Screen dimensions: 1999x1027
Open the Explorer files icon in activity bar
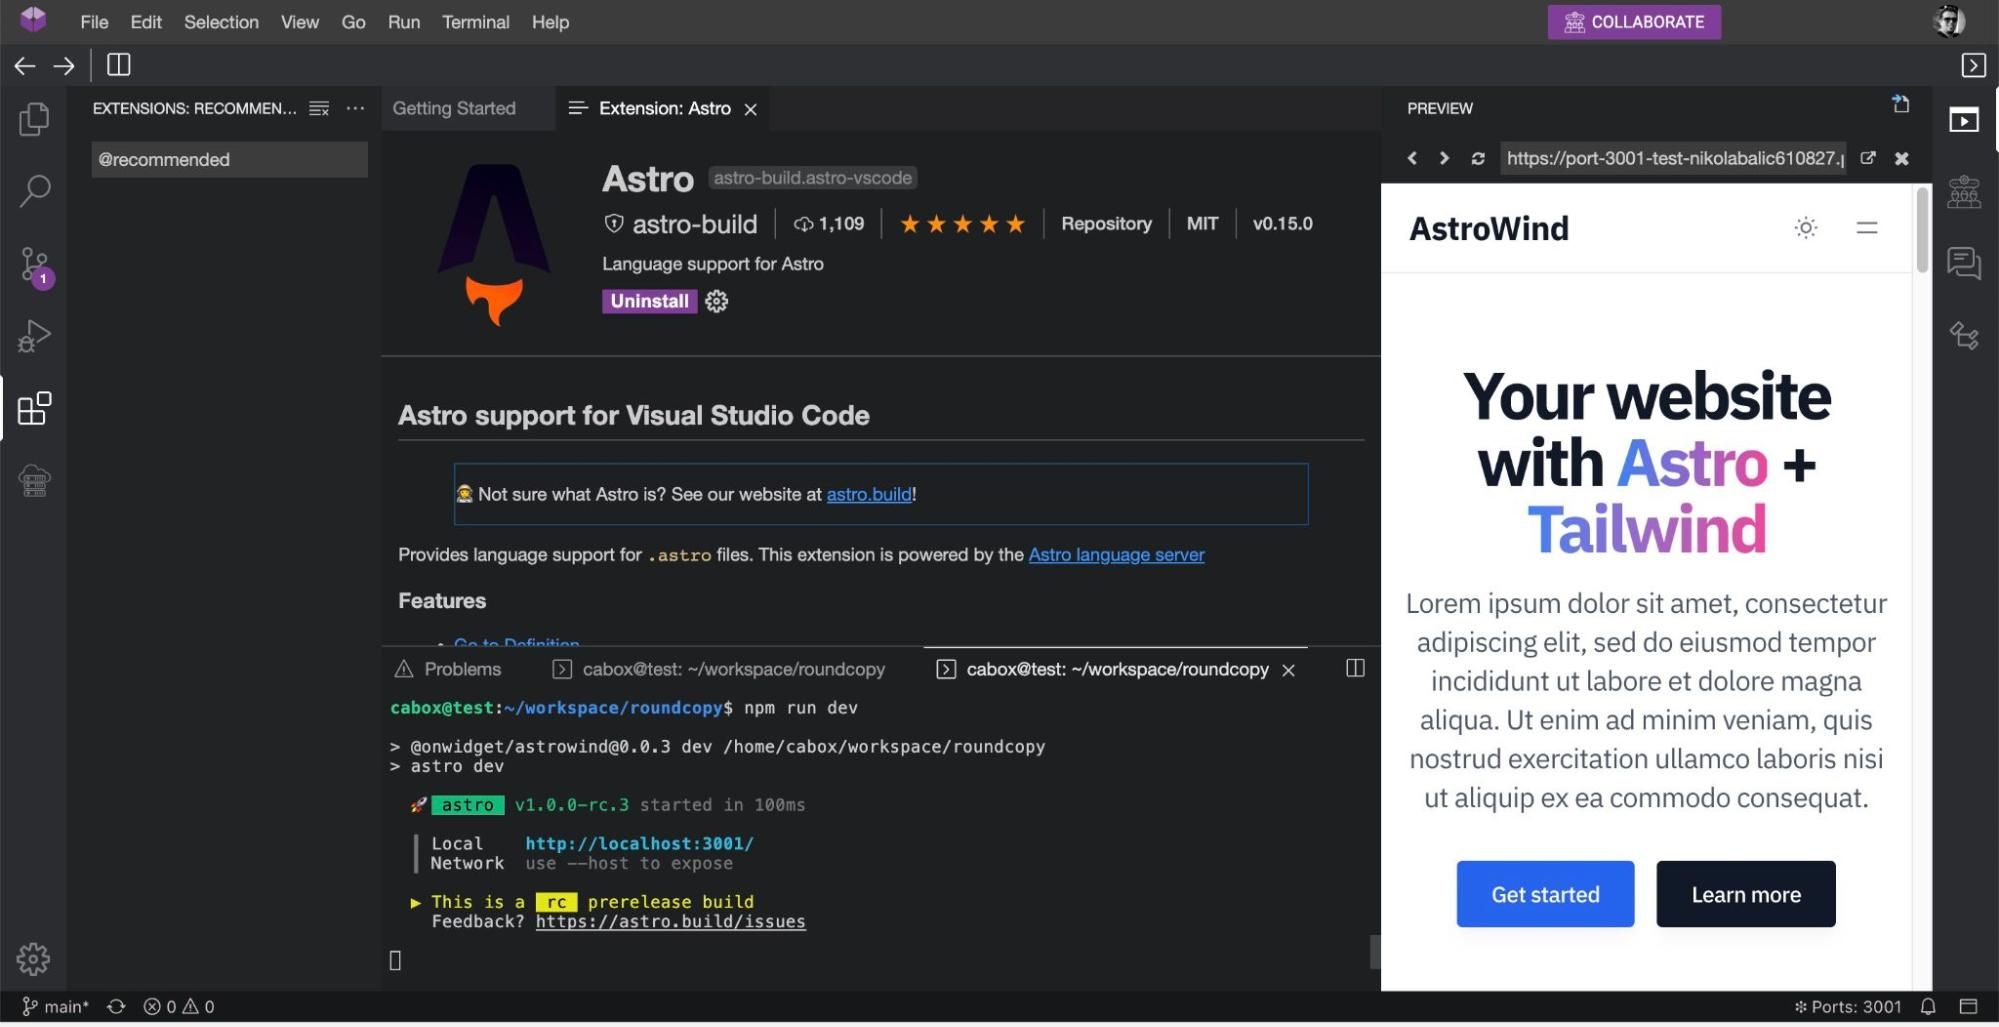tap(34, 120)
